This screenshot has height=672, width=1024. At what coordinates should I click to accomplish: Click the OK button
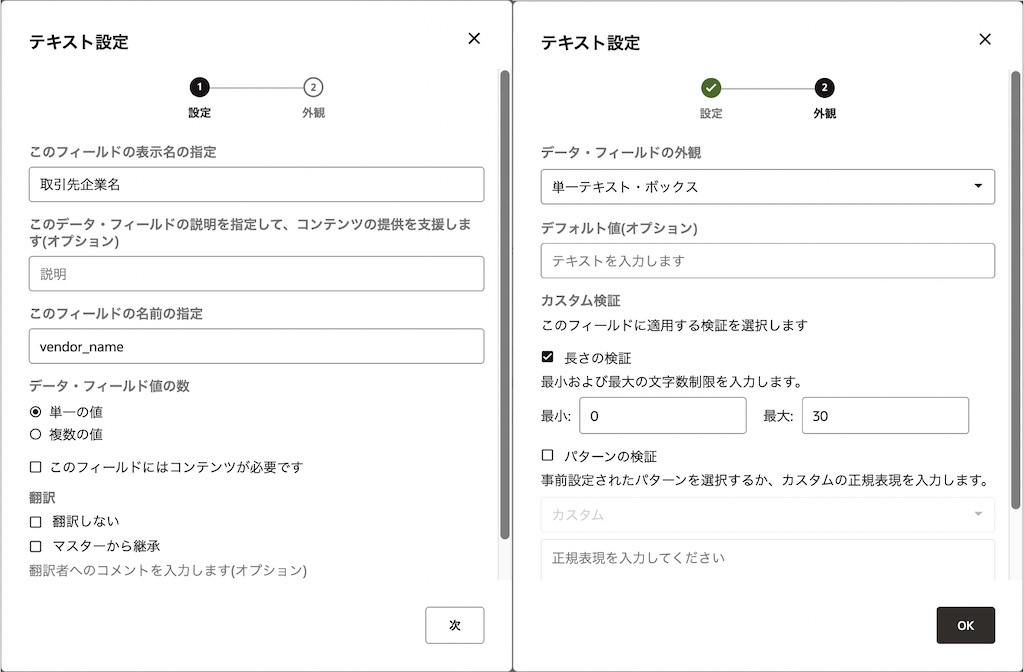(965, 624)
